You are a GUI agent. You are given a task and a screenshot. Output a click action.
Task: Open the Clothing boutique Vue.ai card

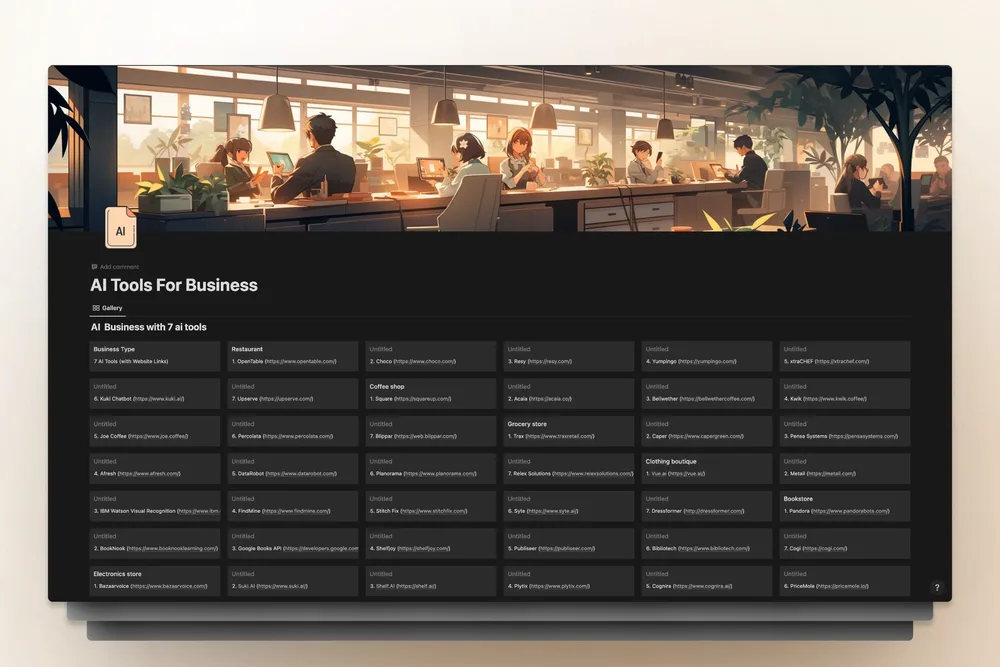(x=707, y=469)
